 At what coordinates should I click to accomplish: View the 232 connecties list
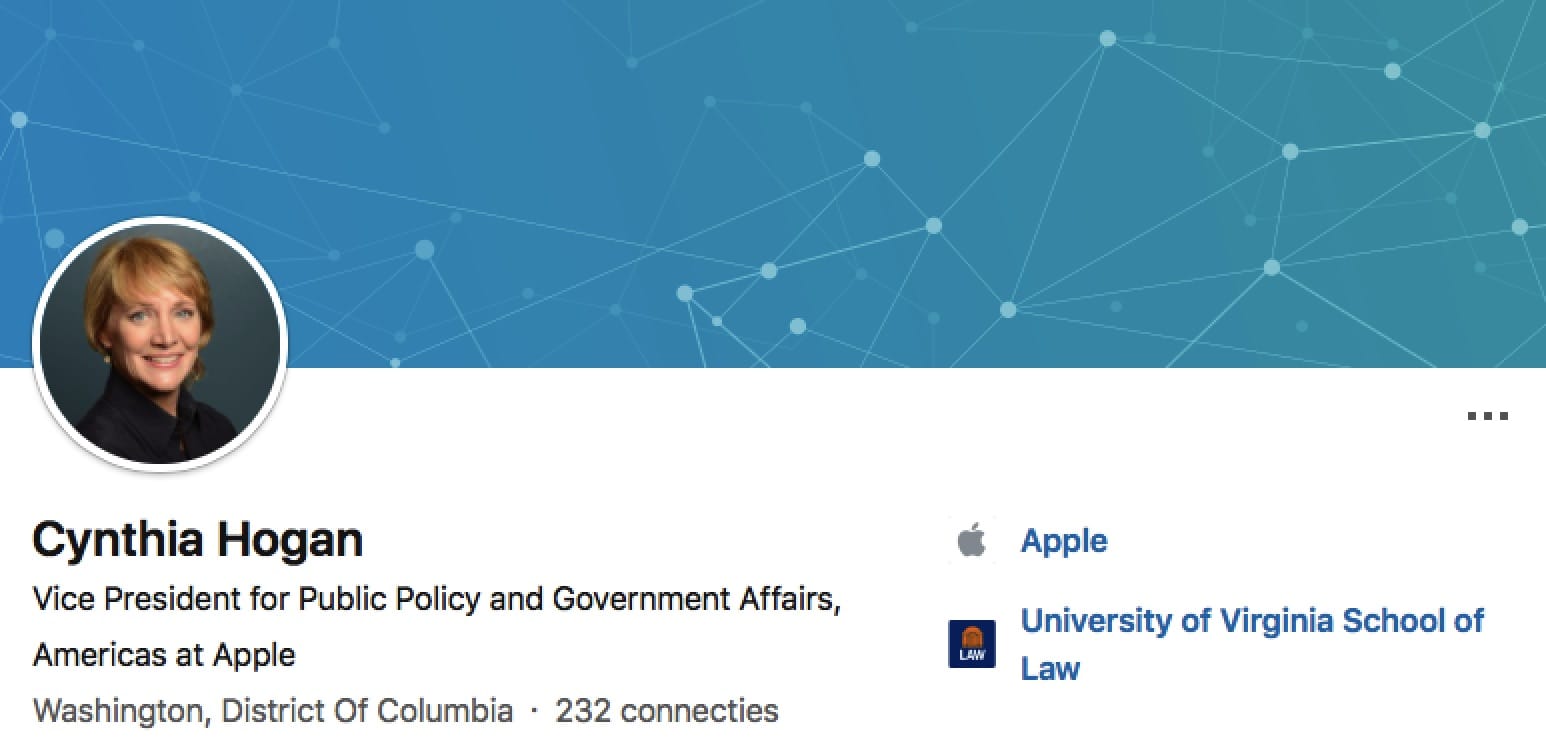pos(667,711)
